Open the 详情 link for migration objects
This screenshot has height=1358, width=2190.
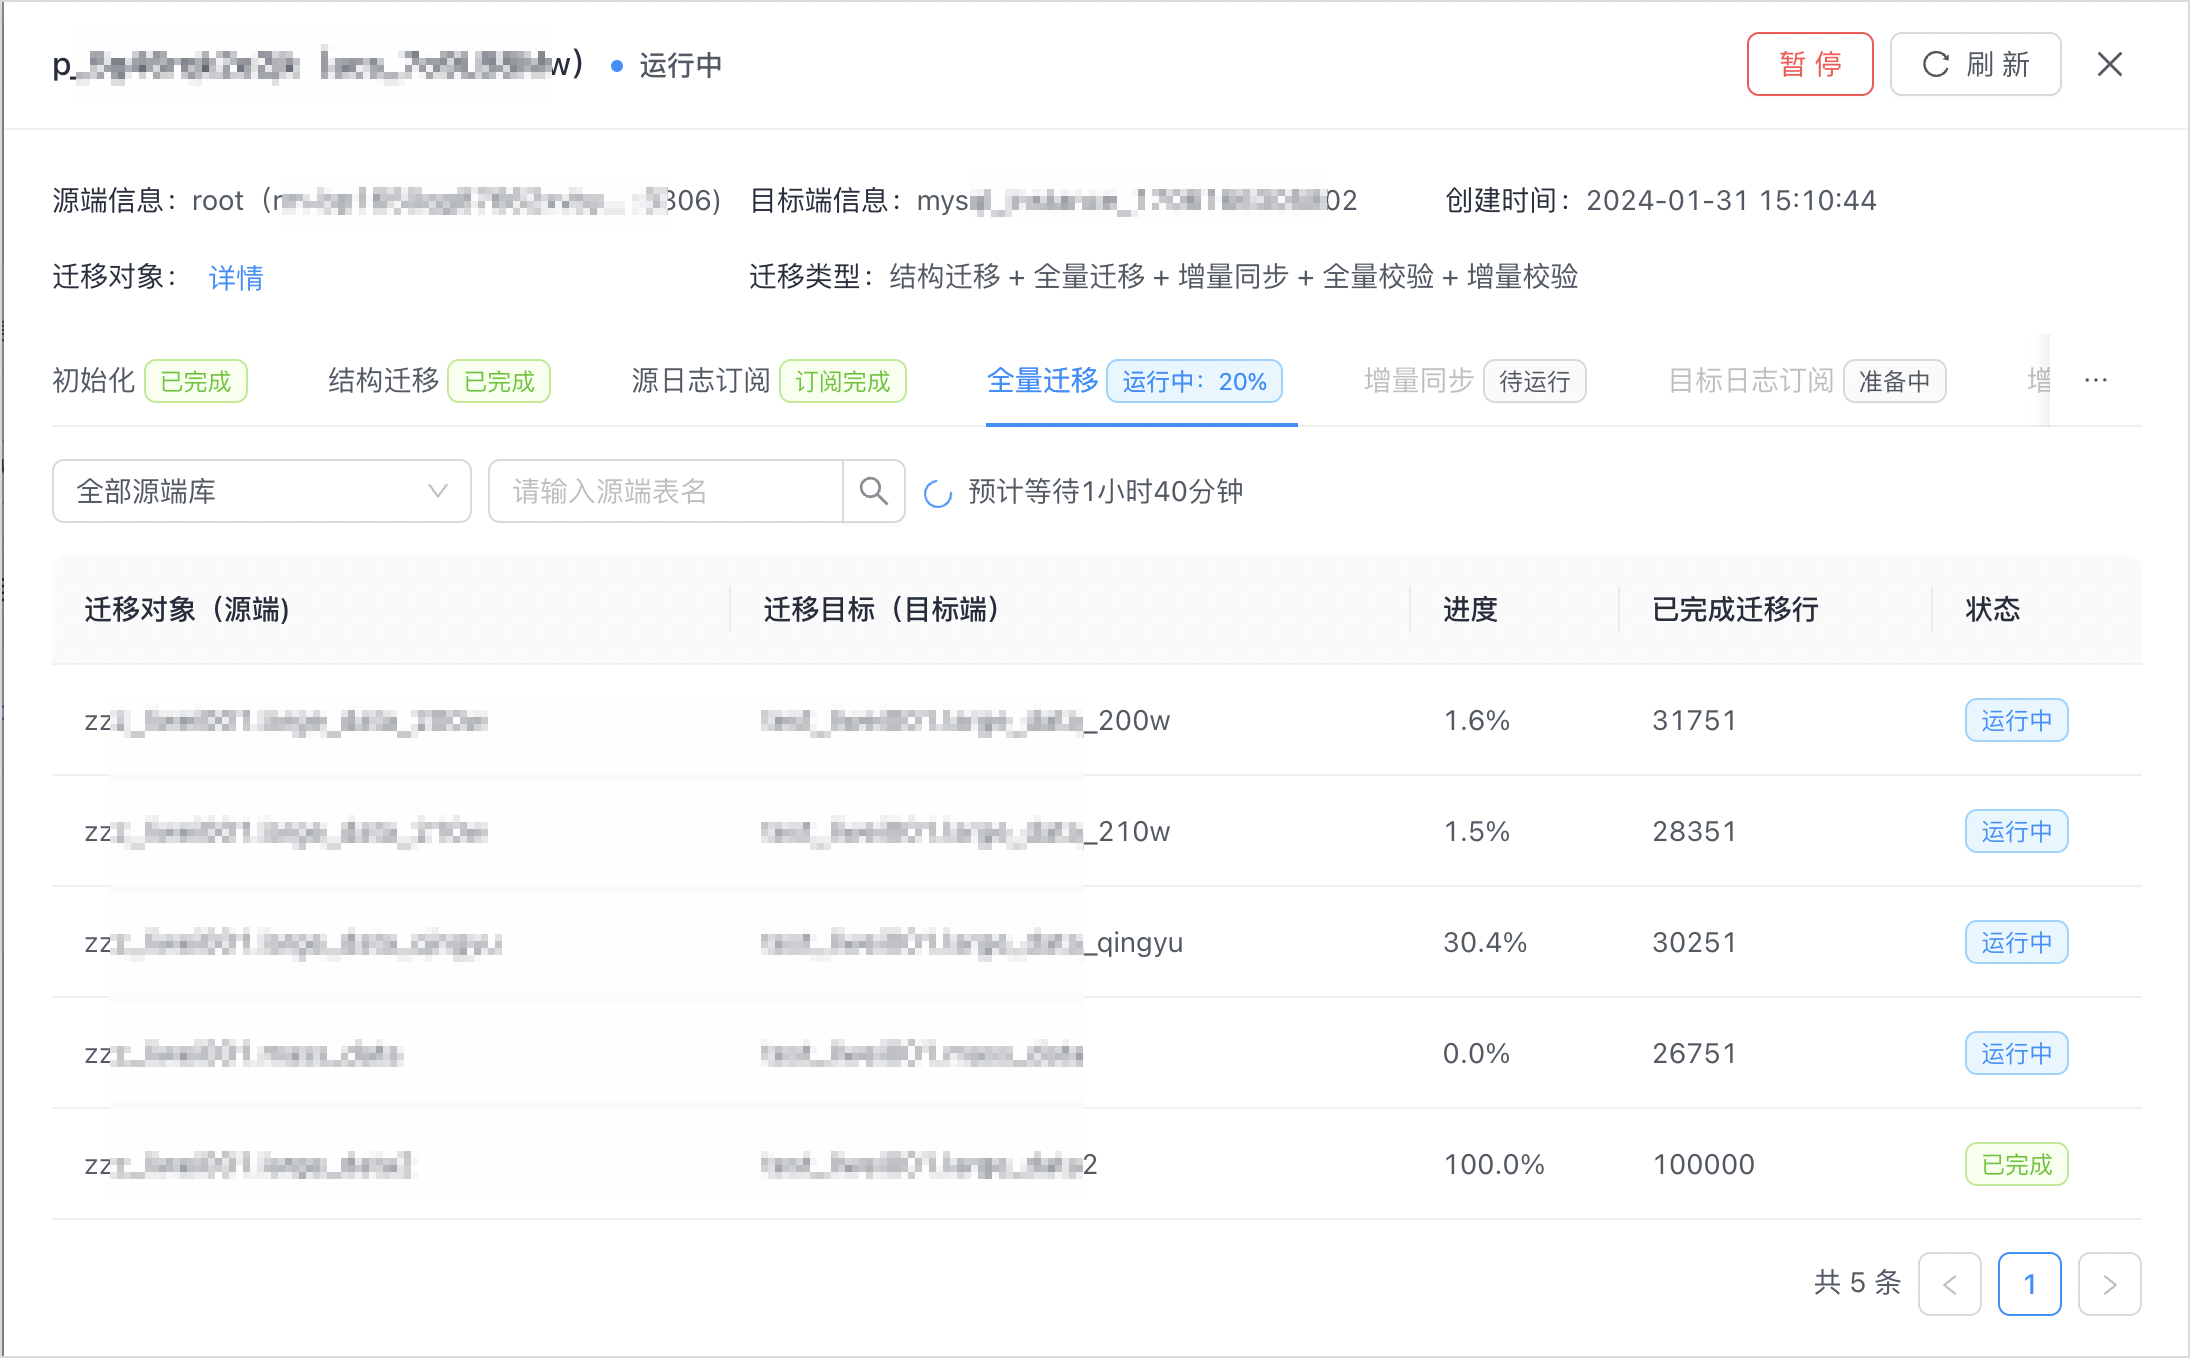(x=236, y=277)
